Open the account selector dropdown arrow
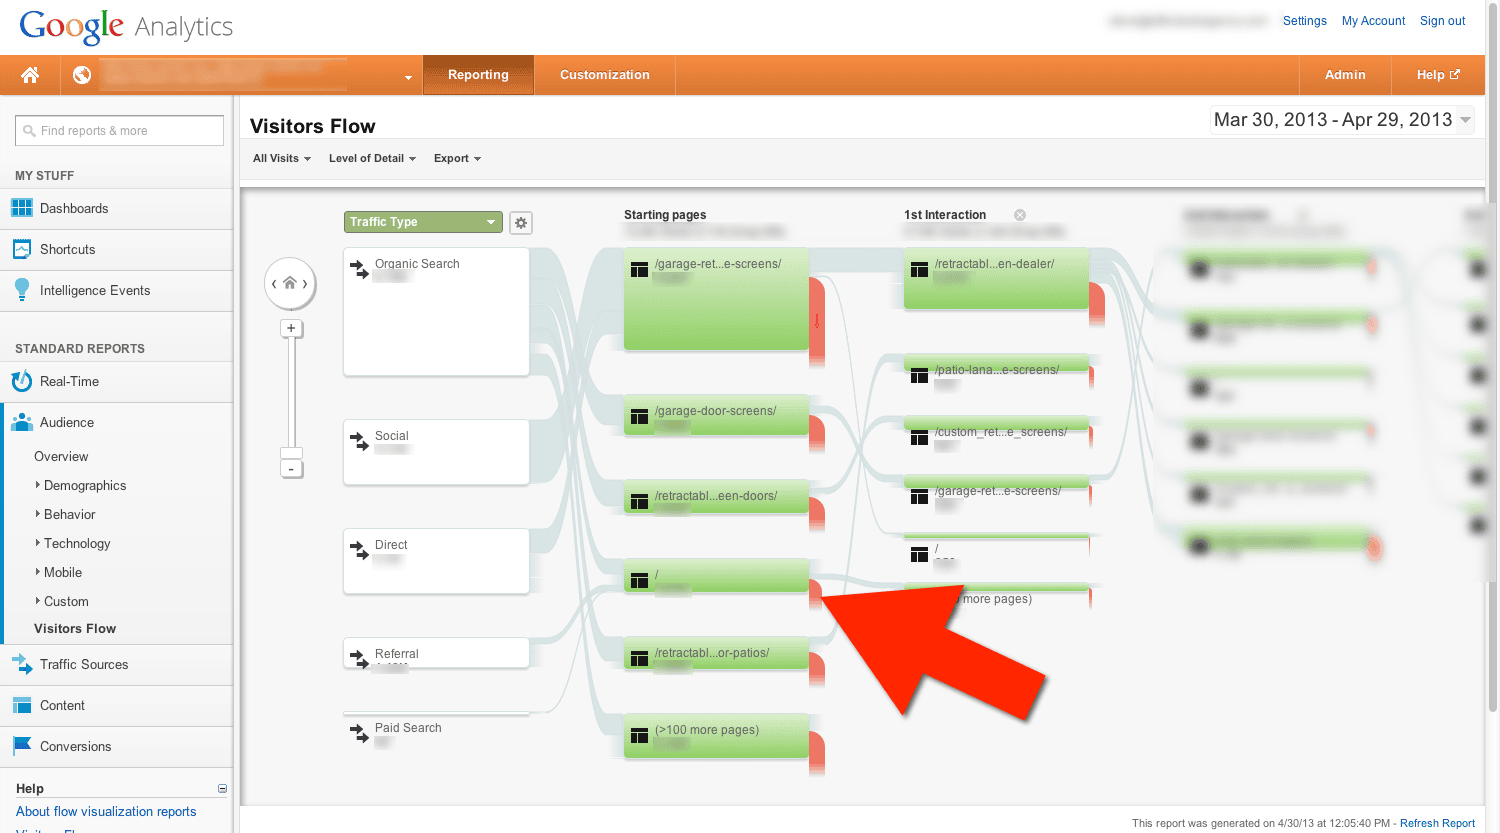This screenshot has height=833, width=1500. click(408, 77)
